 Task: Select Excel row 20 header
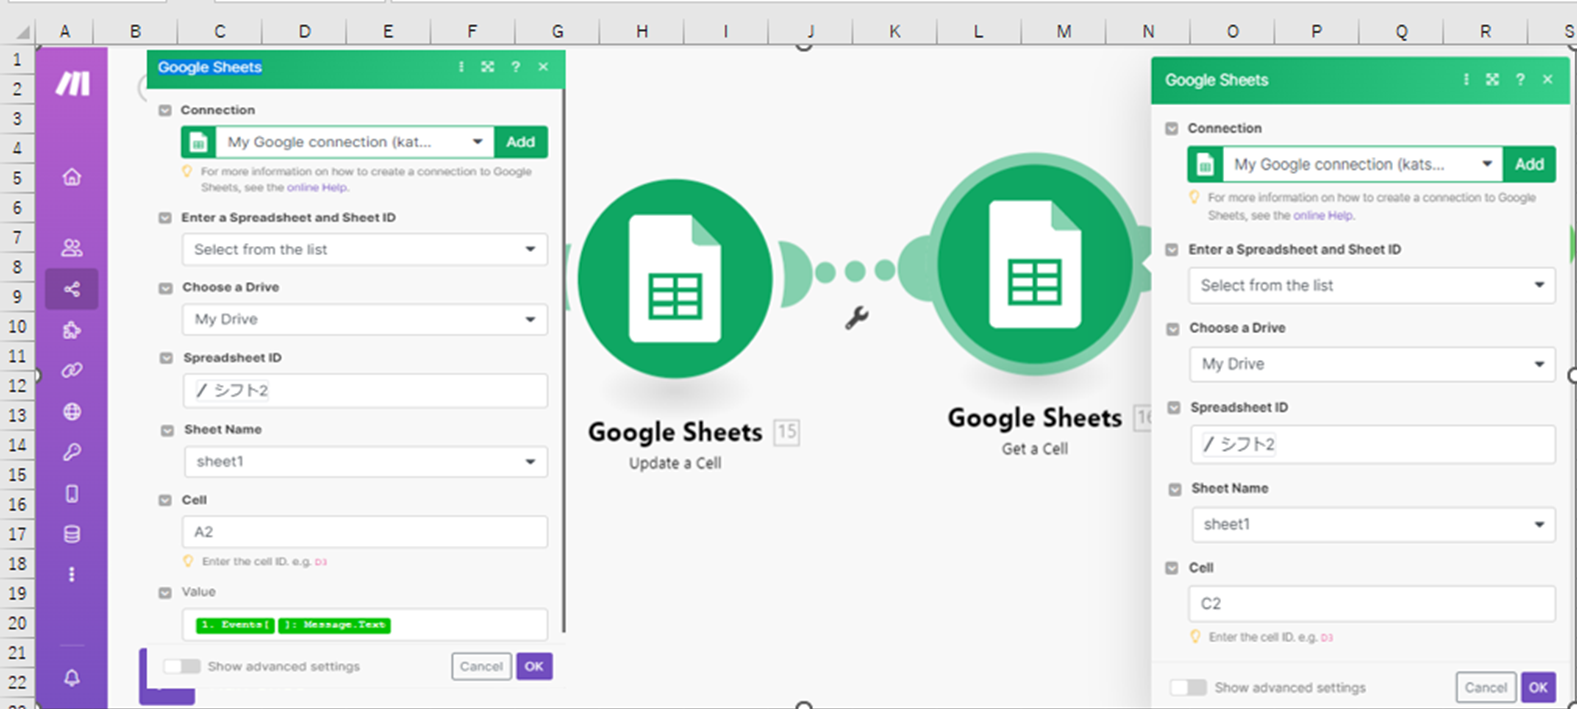(17, 623)
